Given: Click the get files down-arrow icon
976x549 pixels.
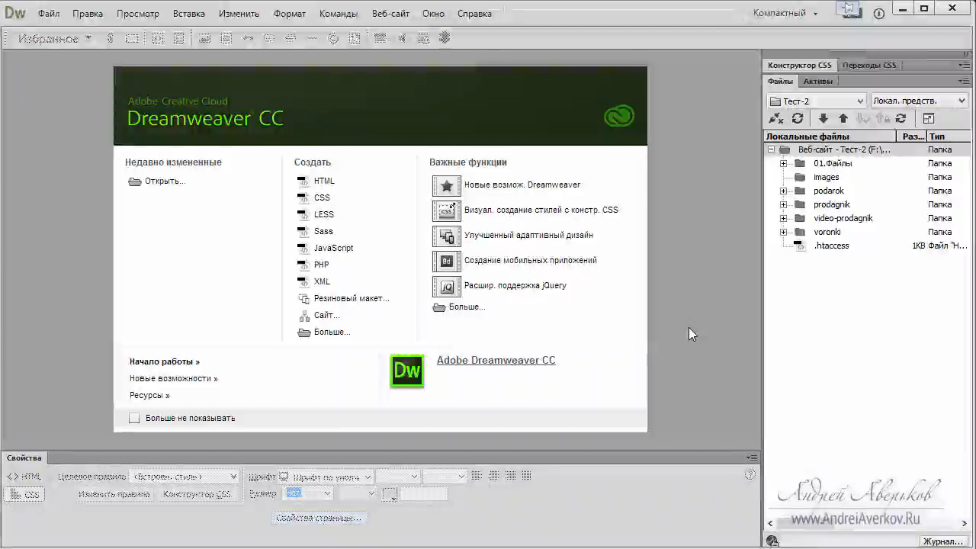Looking at the screenshot, I should 823,118.
